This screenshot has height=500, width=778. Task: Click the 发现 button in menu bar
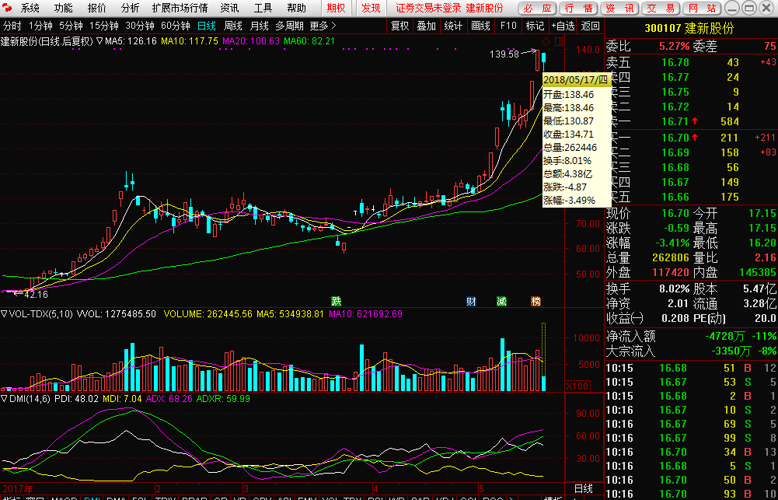coord(370,8)
